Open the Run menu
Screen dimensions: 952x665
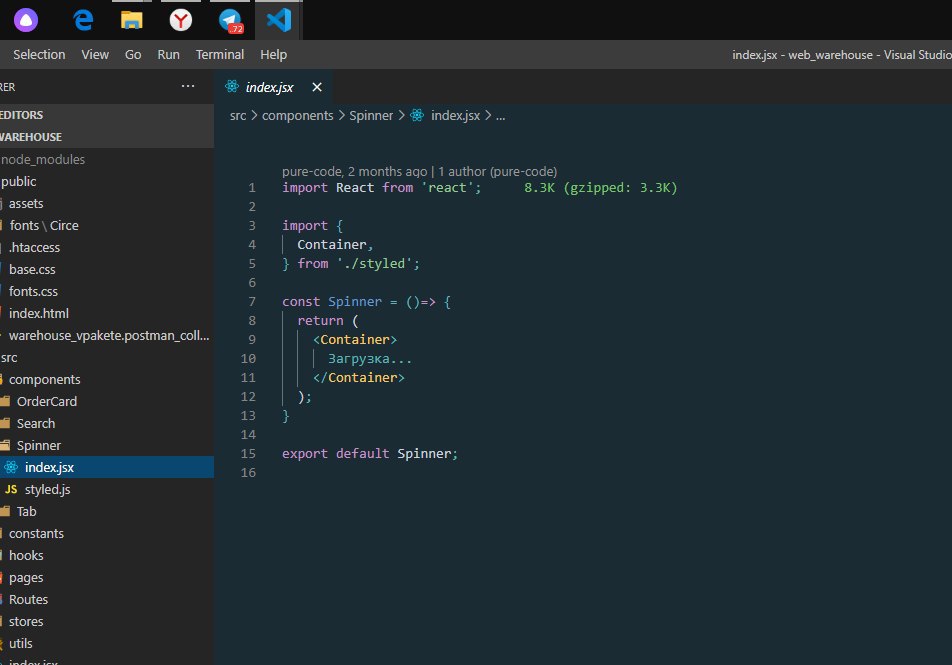coord(168,55)
